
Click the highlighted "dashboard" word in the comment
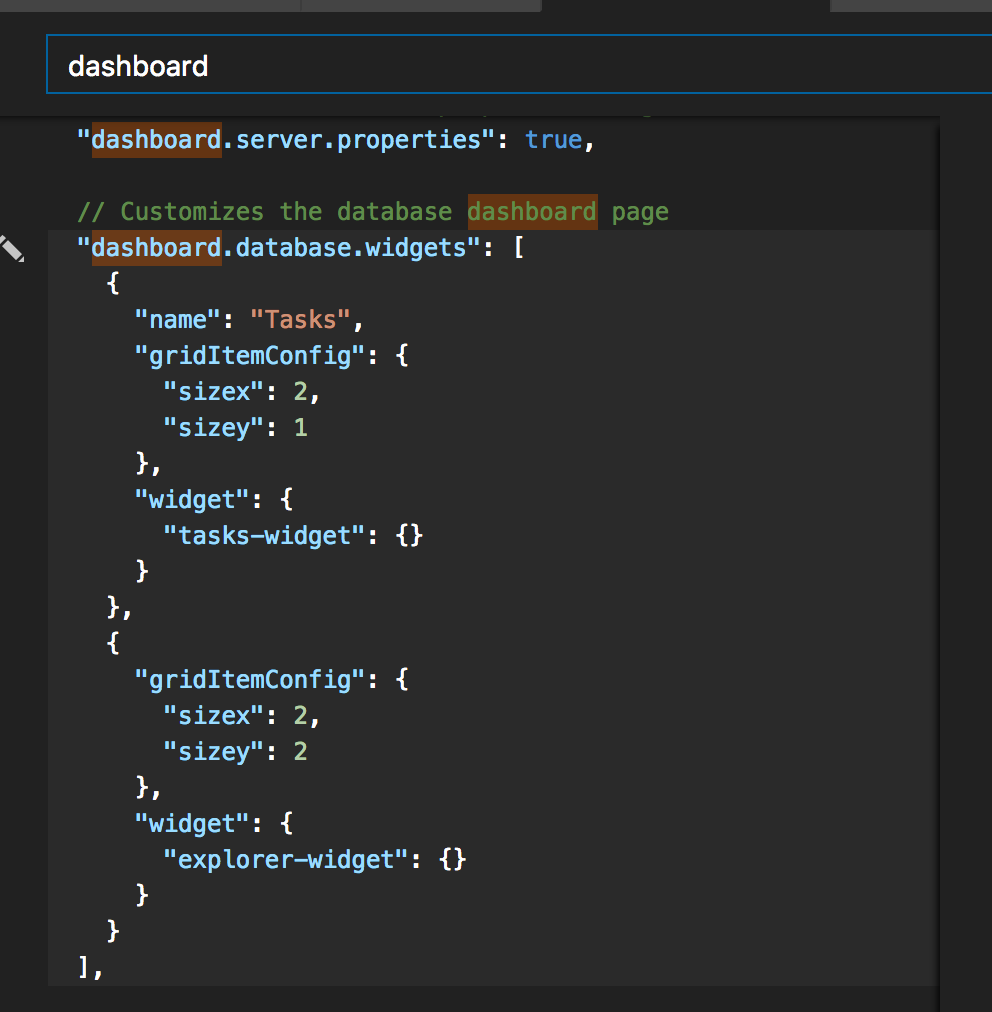click(532, 212)
